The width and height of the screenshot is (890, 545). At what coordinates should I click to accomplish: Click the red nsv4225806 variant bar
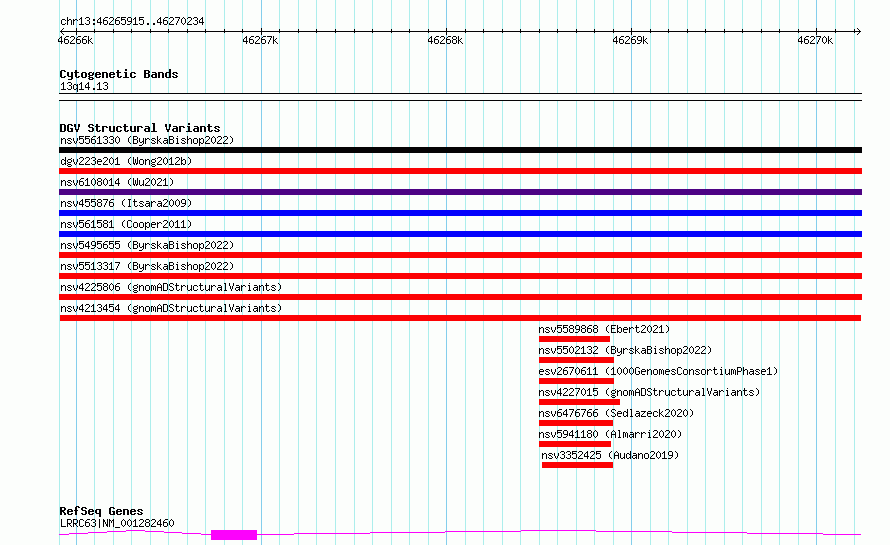[x=460, y=297]
